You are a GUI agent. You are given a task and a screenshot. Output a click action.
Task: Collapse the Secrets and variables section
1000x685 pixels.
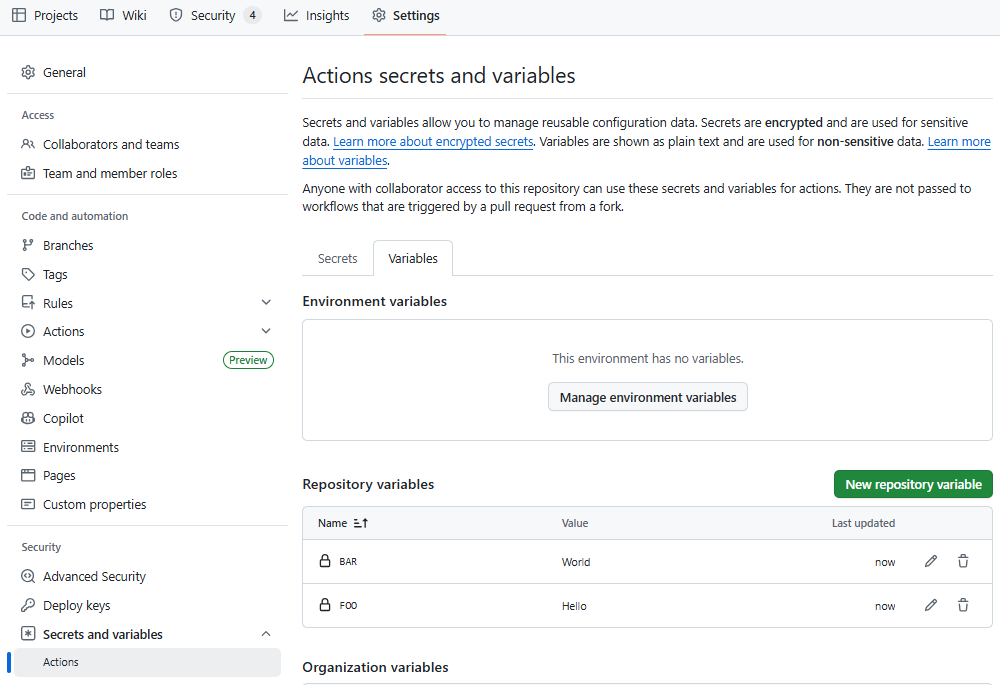point(266,635)
